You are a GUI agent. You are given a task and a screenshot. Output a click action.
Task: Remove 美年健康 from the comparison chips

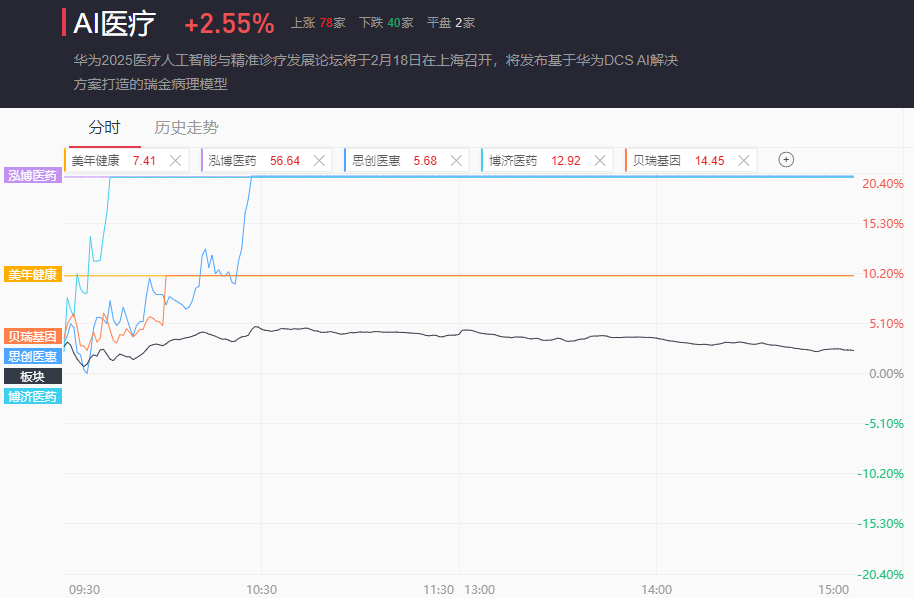click(x=176, y=160)
